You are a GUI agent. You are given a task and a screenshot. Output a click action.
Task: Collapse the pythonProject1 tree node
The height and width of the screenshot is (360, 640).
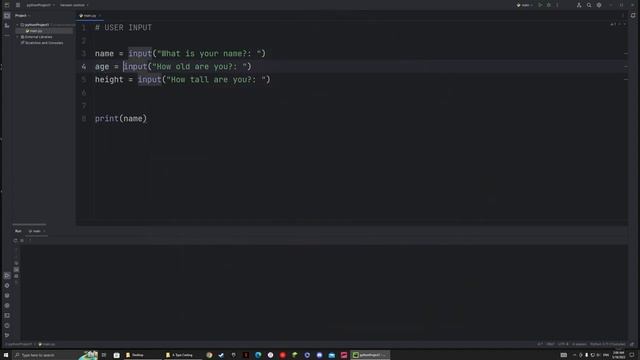coord(18,25)
